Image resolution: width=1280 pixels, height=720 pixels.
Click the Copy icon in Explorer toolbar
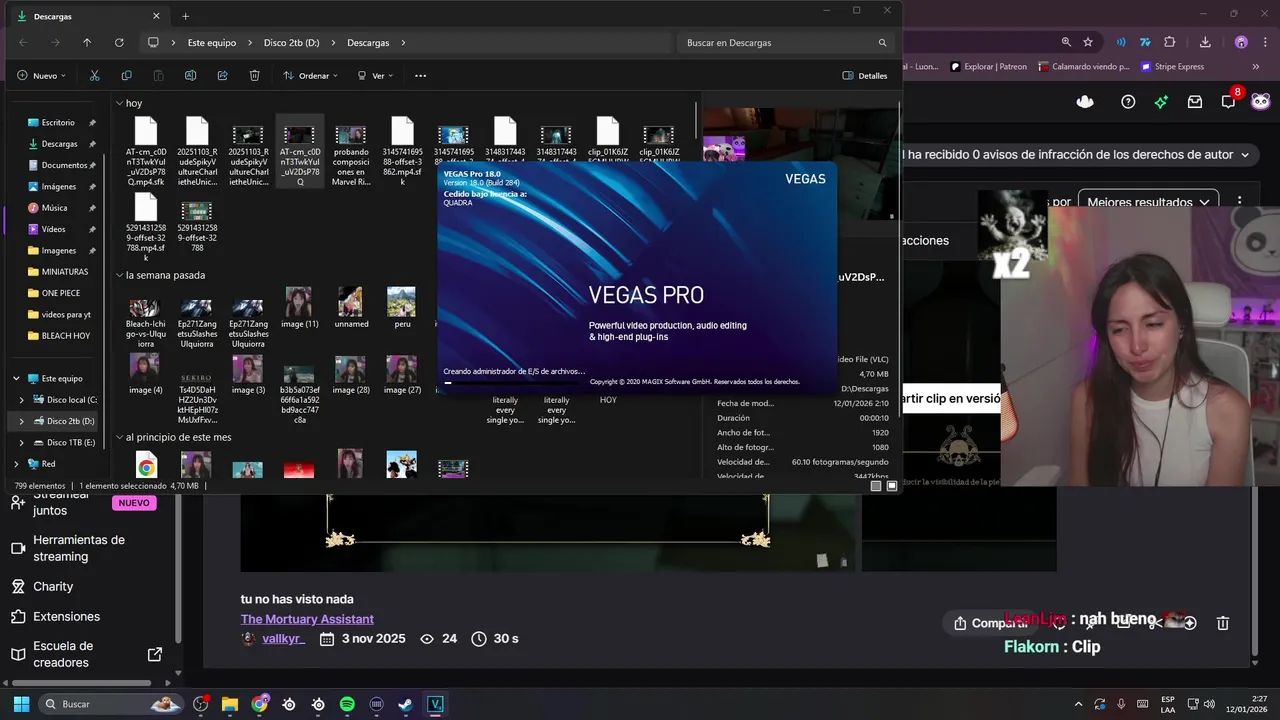(126, 75)
